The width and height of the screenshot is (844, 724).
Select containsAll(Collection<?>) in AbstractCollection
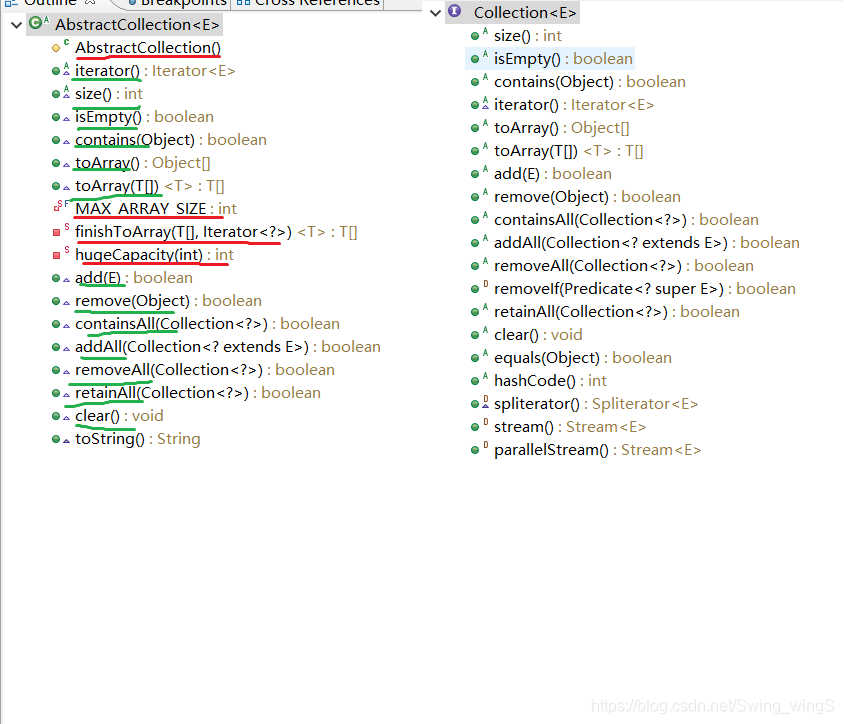tap(207, 324)
